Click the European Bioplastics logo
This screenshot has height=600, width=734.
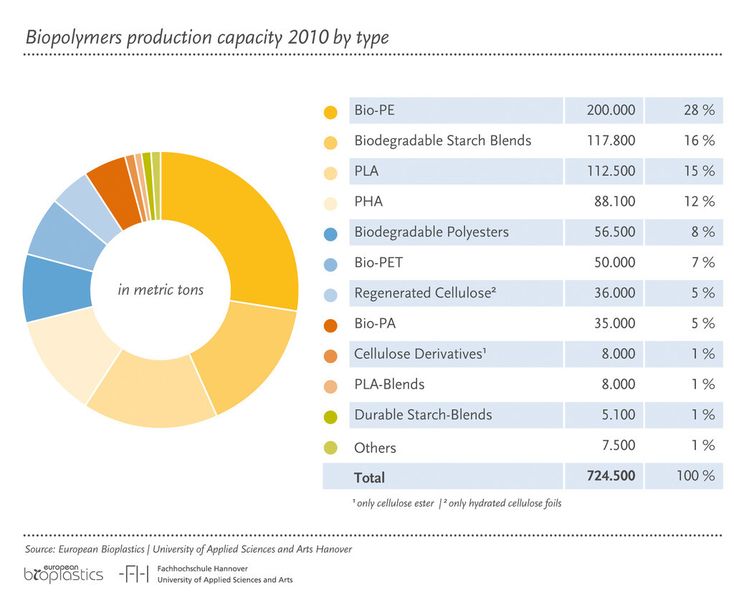[x=63, y=573]
